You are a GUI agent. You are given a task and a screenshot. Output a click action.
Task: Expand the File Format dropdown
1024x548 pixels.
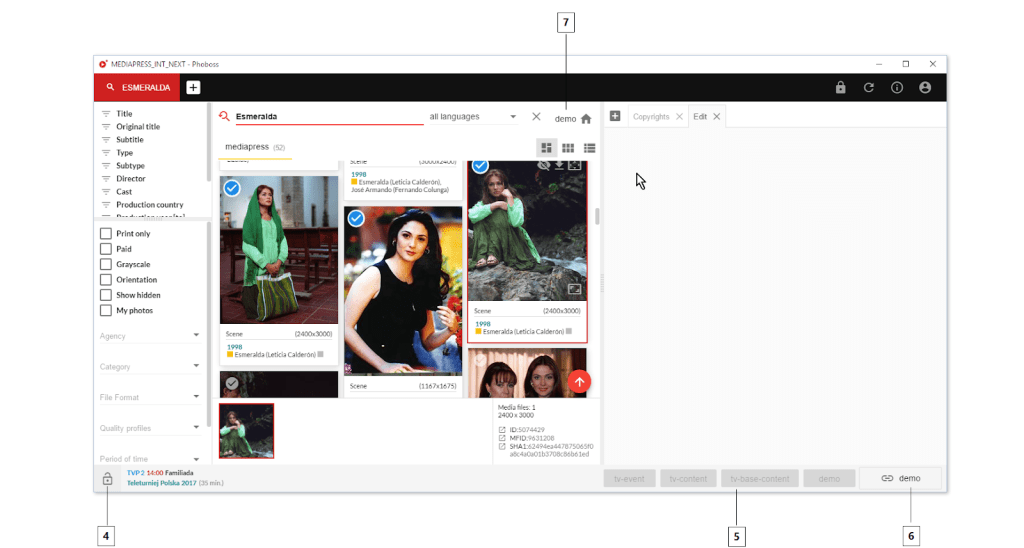click(150, 397)
